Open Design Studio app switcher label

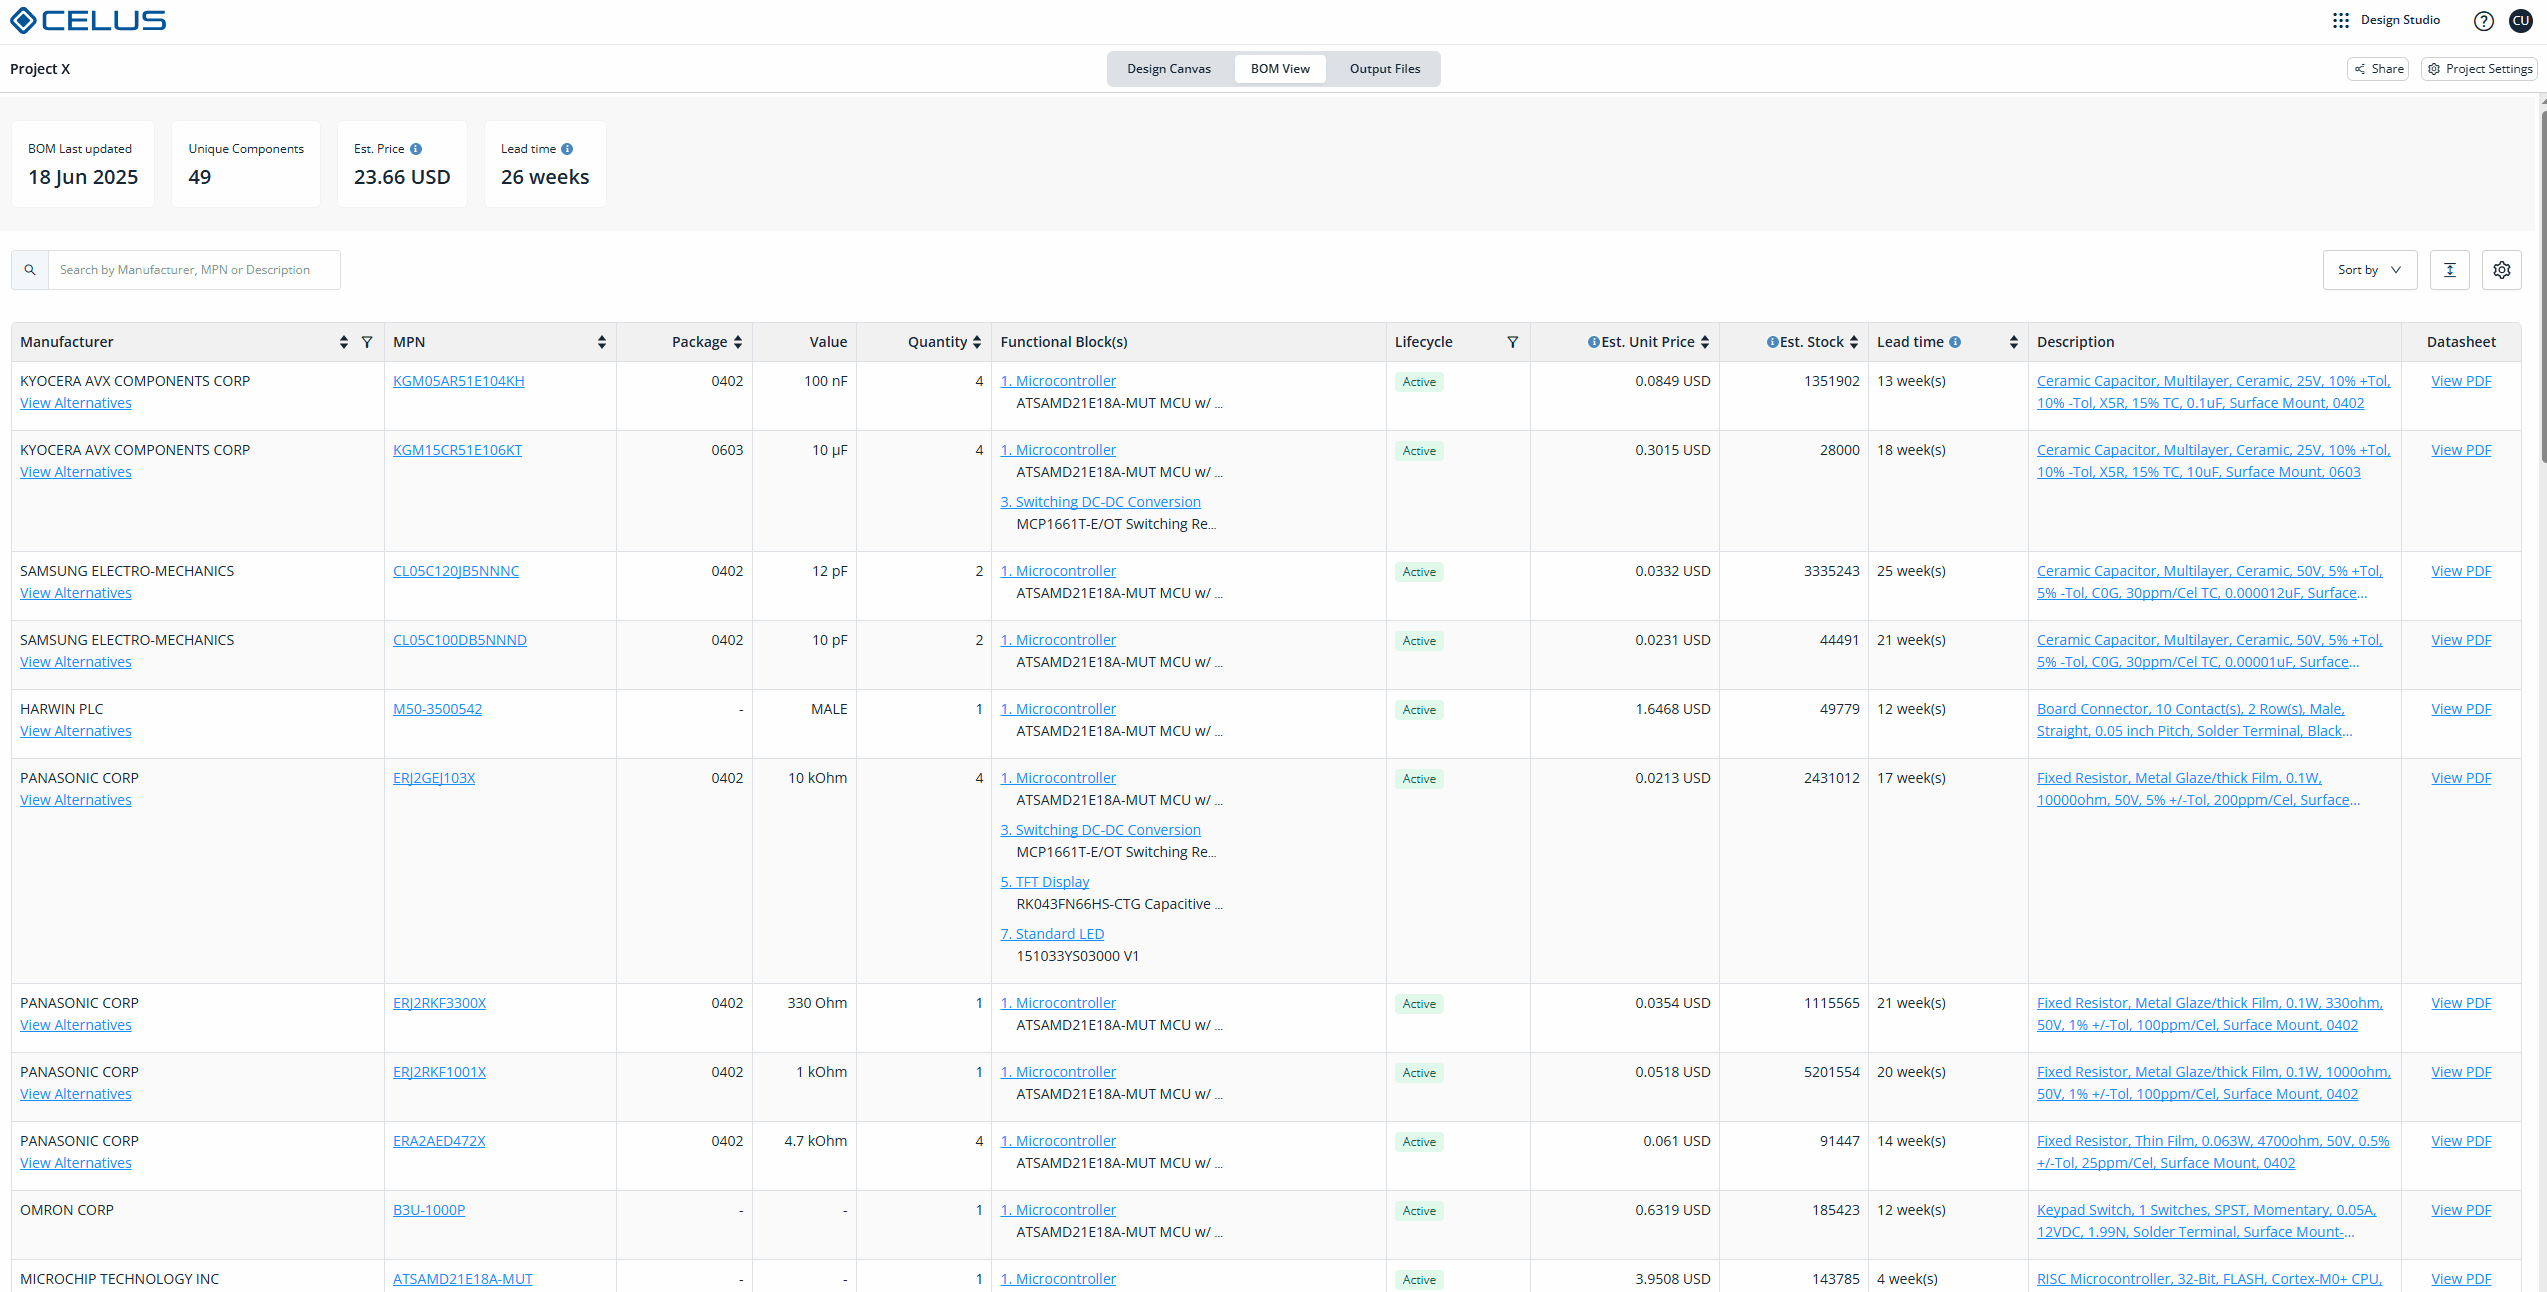pyautogui.click(x=2400, y=20)
